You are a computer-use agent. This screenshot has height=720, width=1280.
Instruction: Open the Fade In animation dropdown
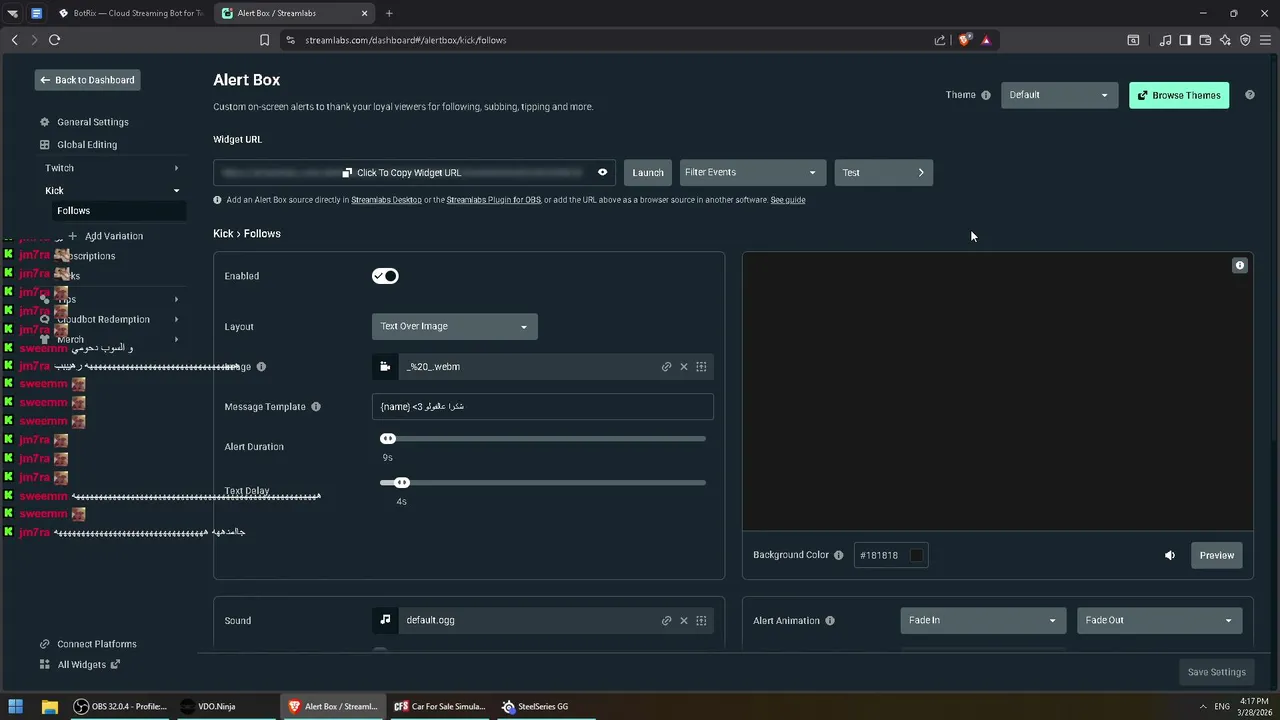[x=982, y=620]
